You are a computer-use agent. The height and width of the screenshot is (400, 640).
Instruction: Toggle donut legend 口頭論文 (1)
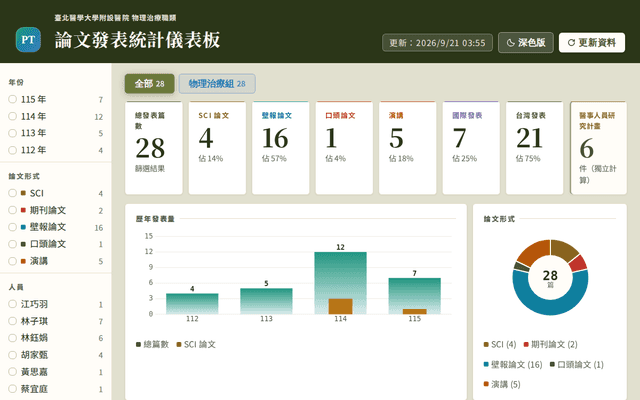coord(577,364)
